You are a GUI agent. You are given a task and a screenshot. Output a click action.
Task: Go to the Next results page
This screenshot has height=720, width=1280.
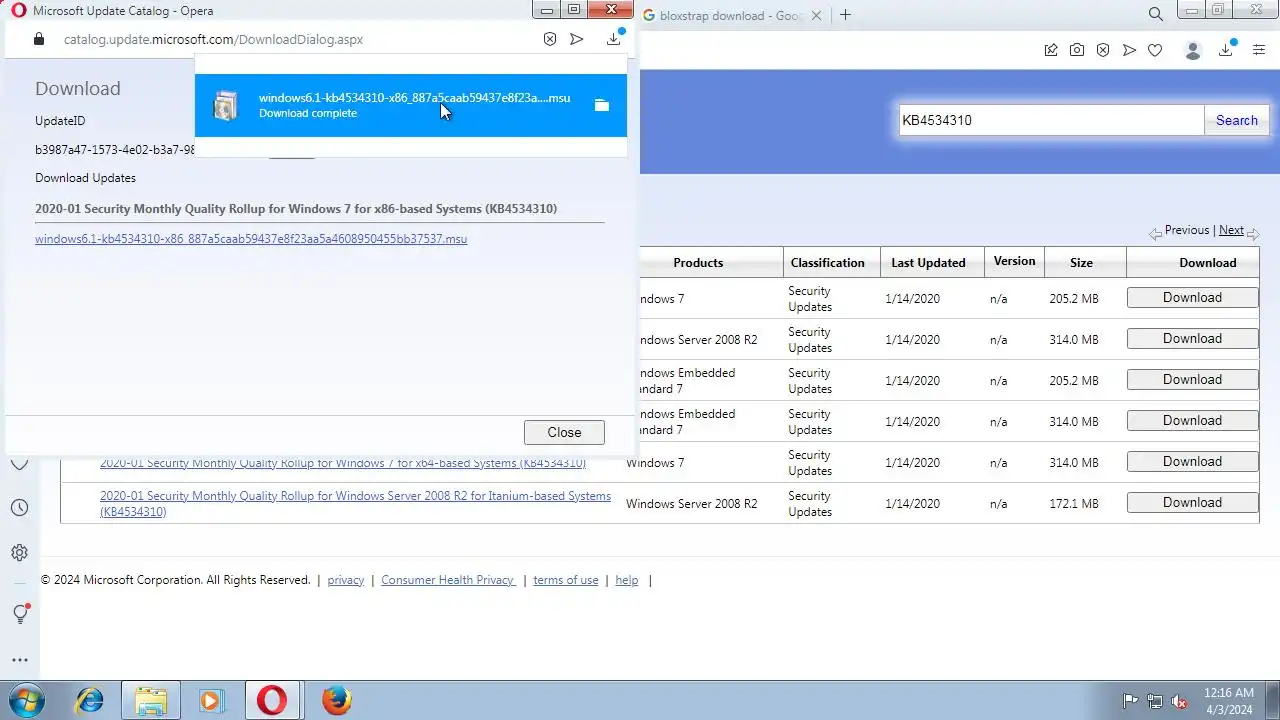(1231, 230)
